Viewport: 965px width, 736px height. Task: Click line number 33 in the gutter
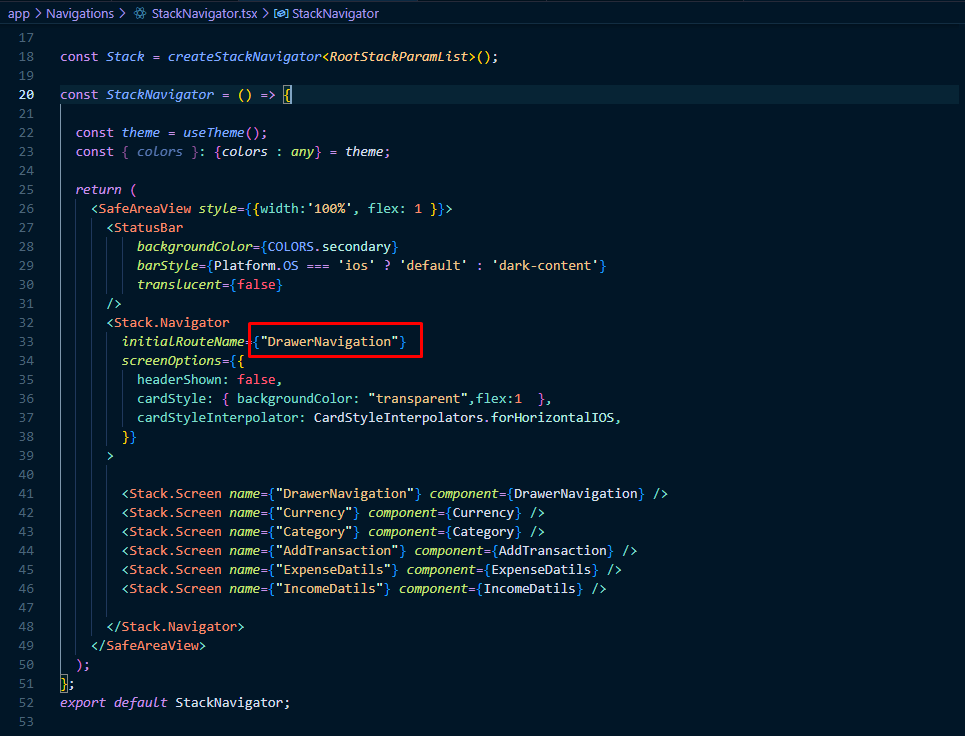point(26,342)
